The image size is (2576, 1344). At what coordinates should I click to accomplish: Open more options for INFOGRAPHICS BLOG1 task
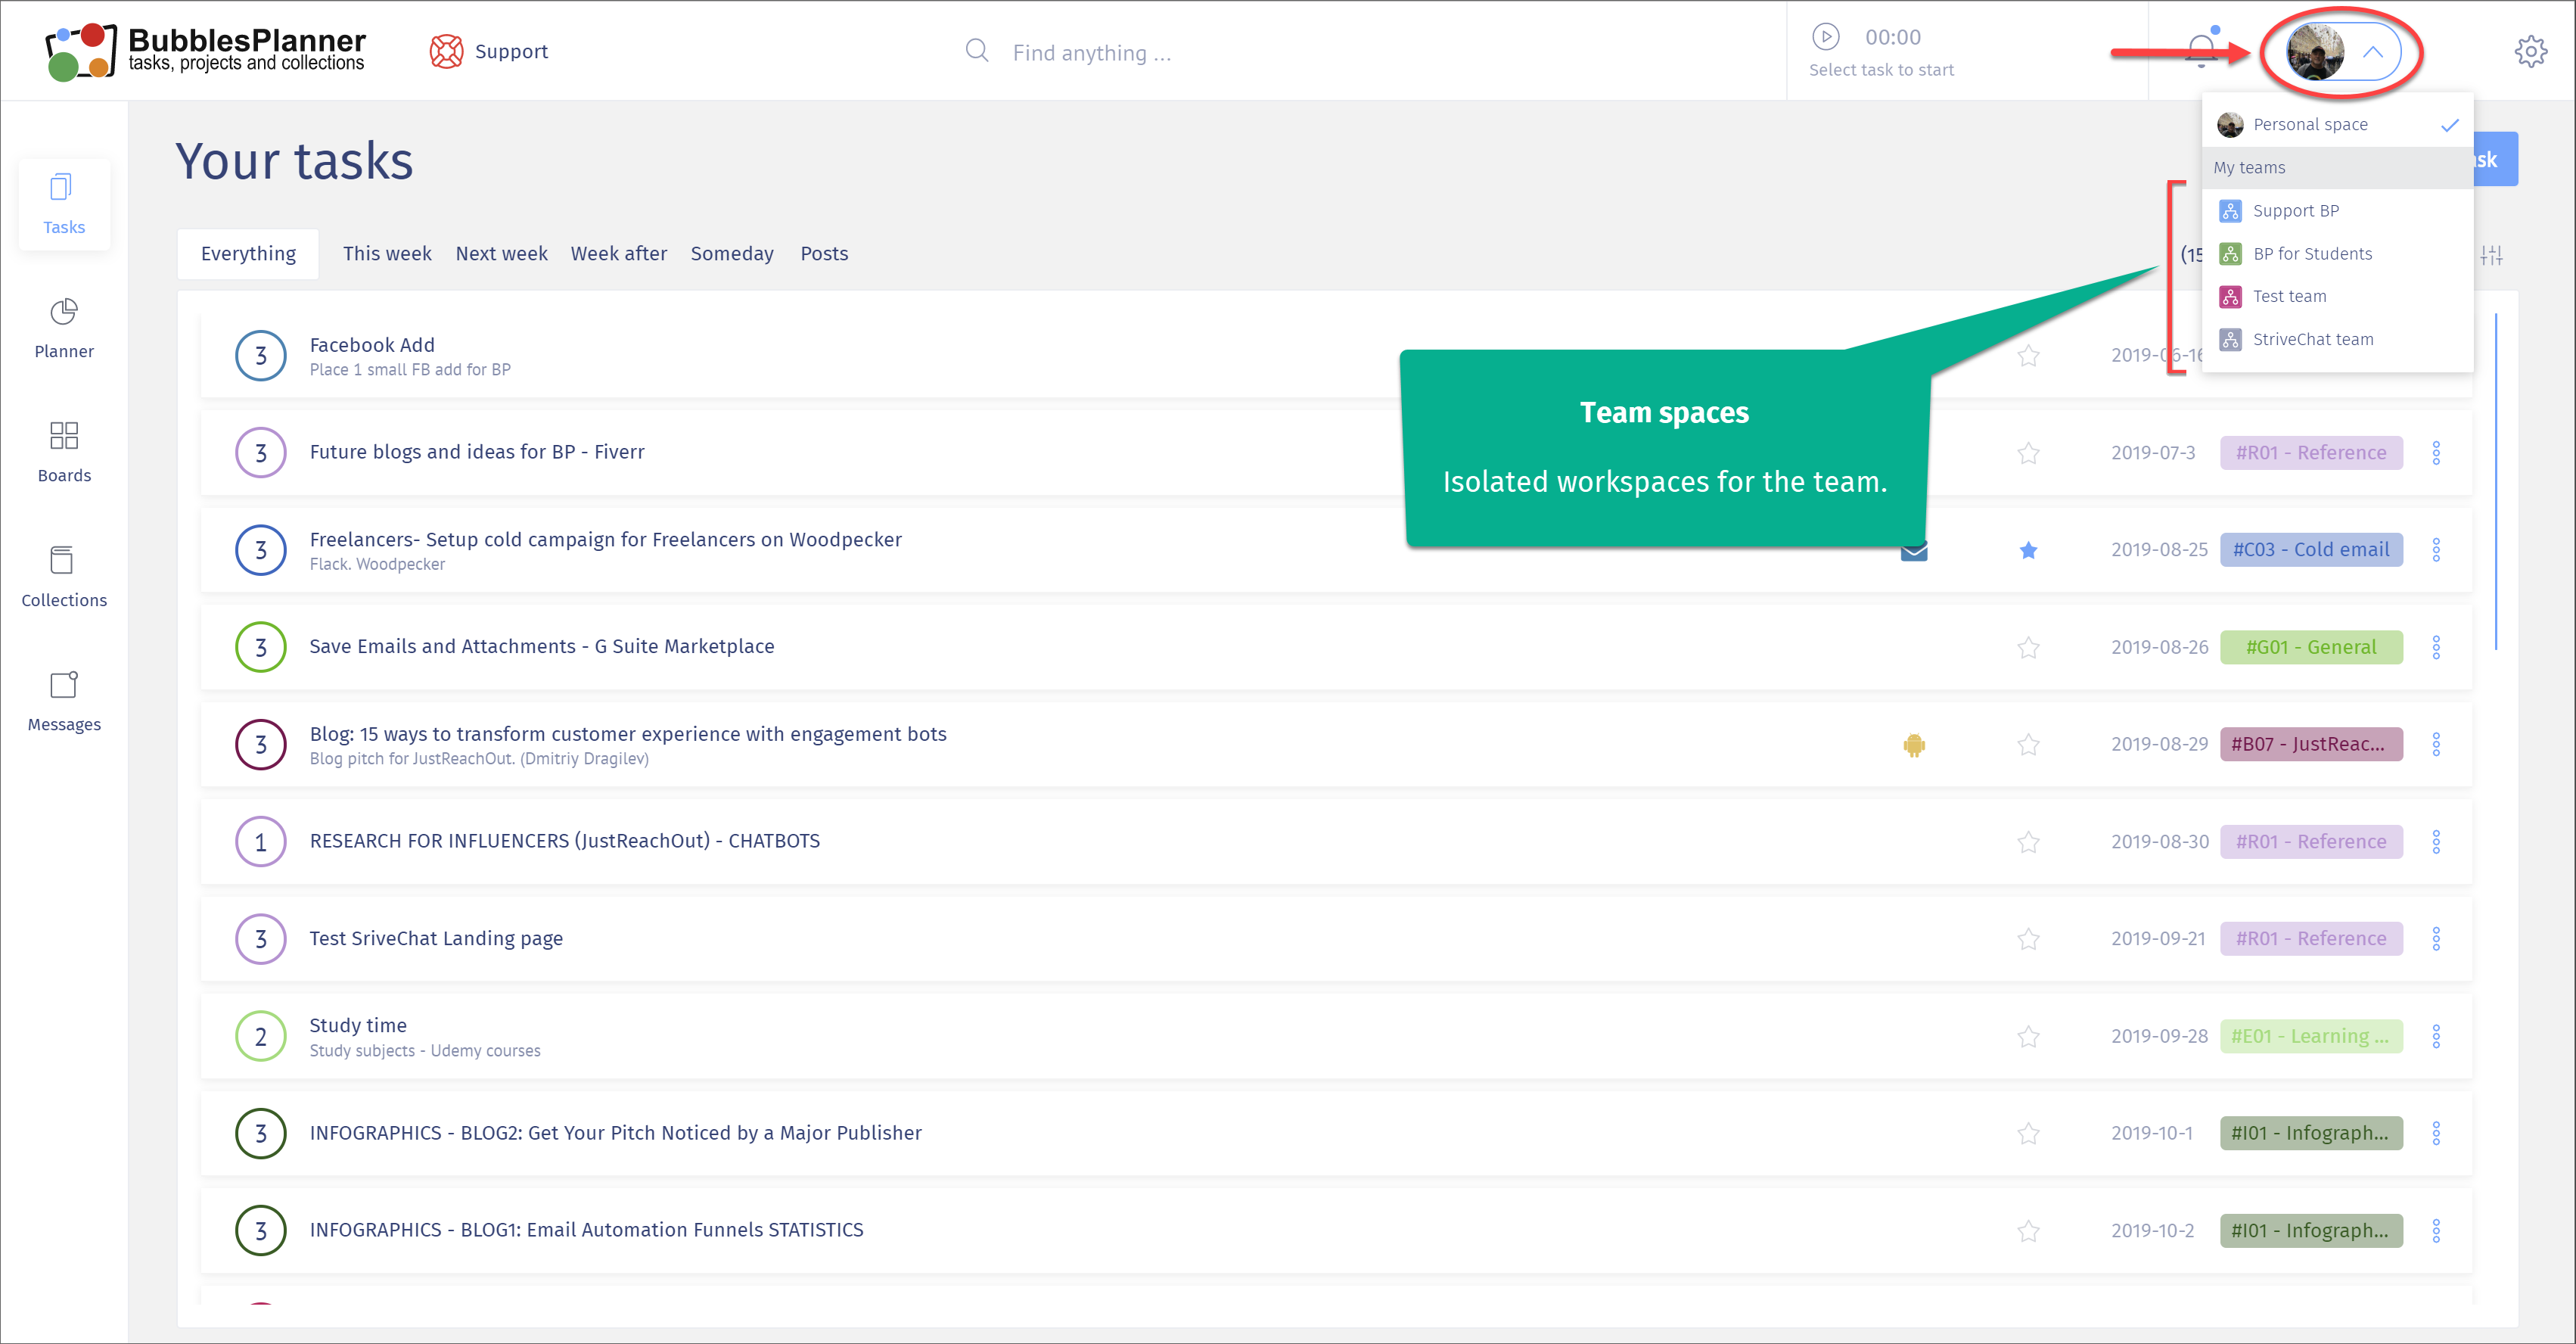click(x=2436, y=1231)
